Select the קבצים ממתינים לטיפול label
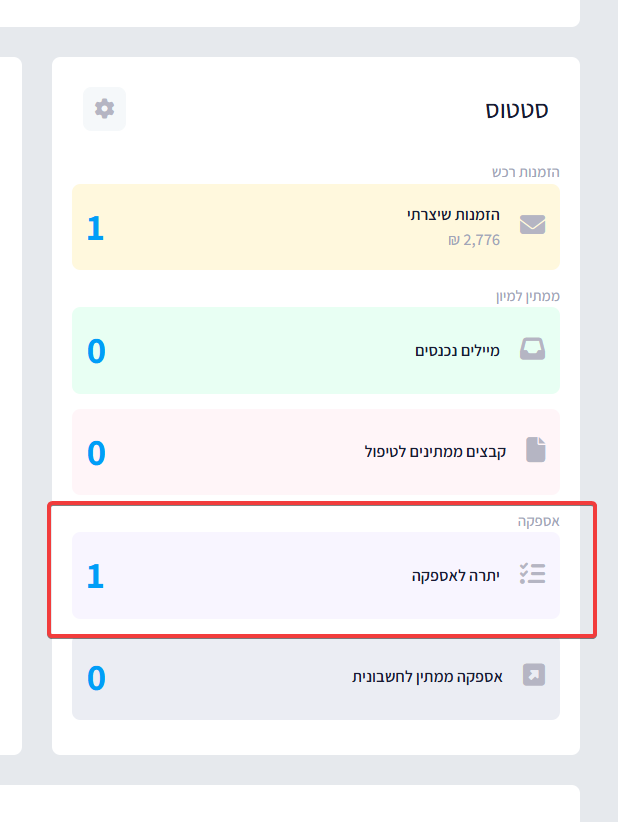The width and height of the screenshot is (618, 822). click(x=435, y=452)
